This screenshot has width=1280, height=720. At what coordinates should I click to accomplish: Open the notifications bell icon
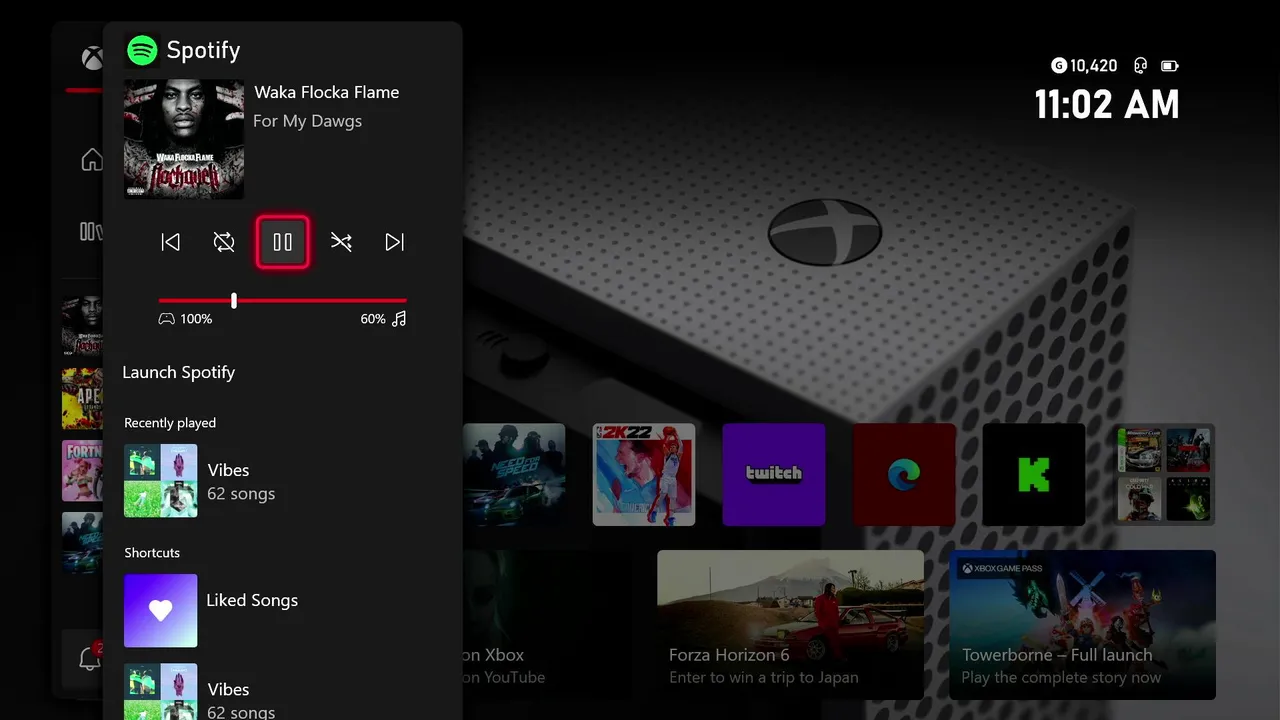[89, 659]
